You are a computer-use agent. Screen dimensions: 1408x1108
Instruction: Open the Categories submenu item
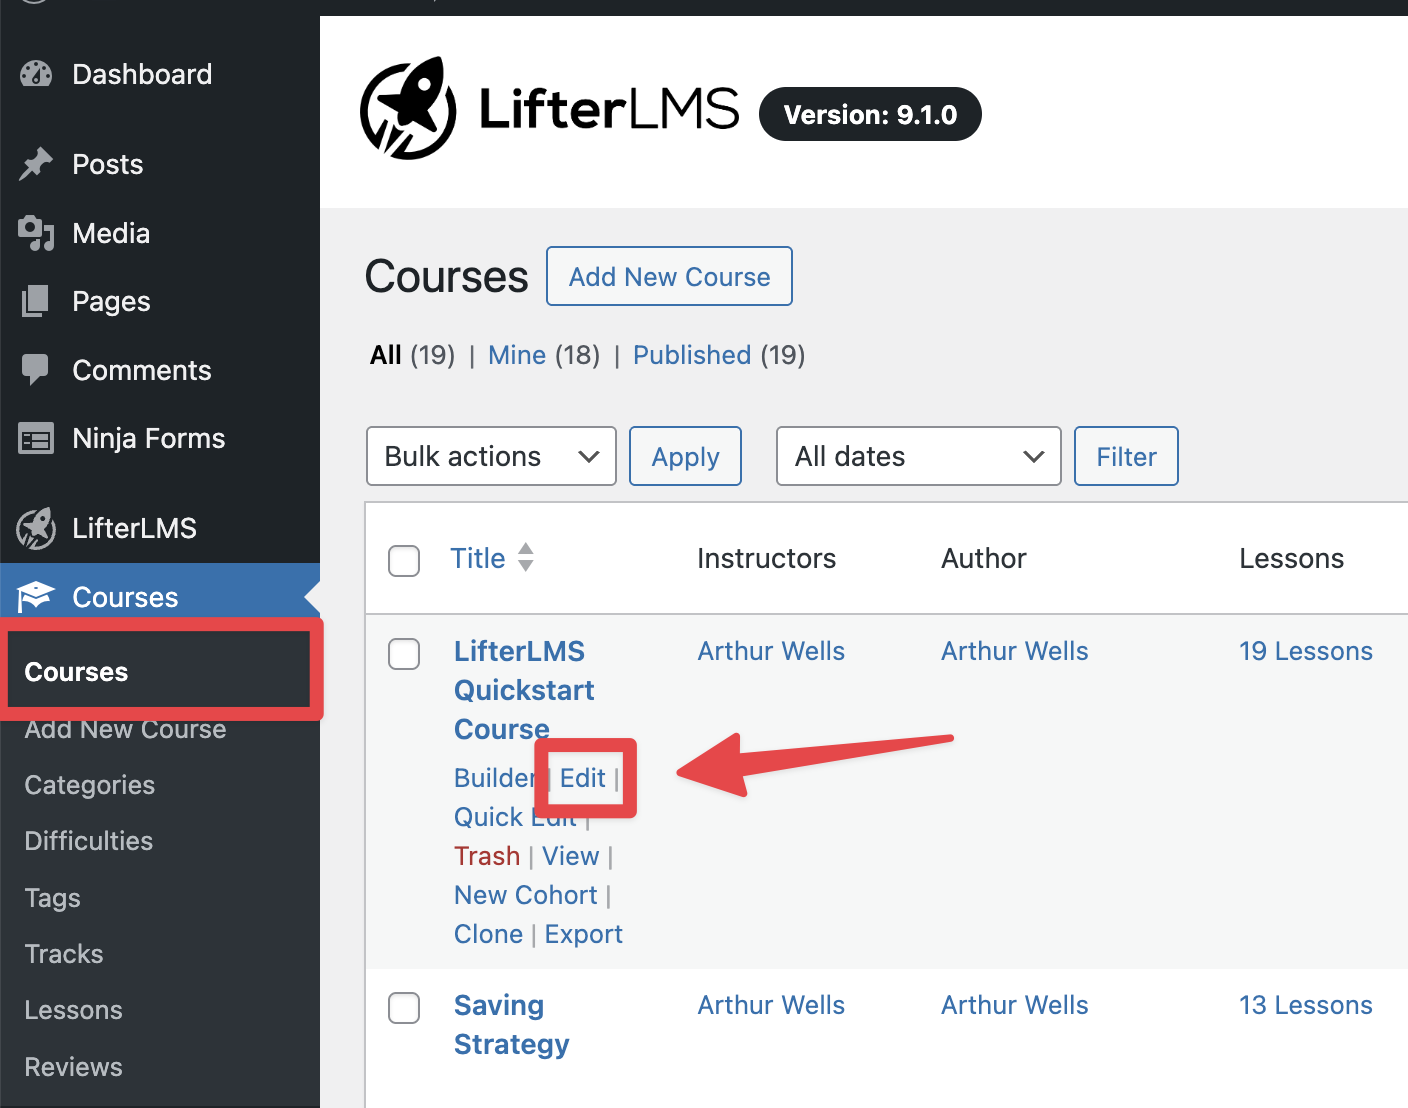click(90, 785)
